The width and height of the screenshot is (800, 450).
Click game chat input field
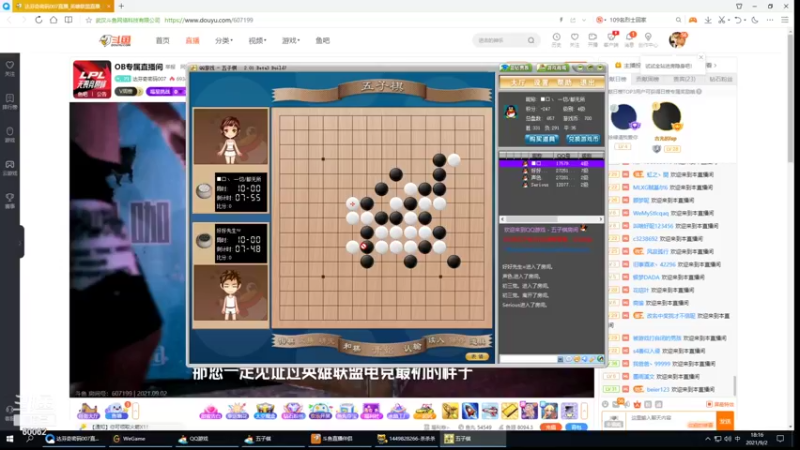tap(528, 359)
